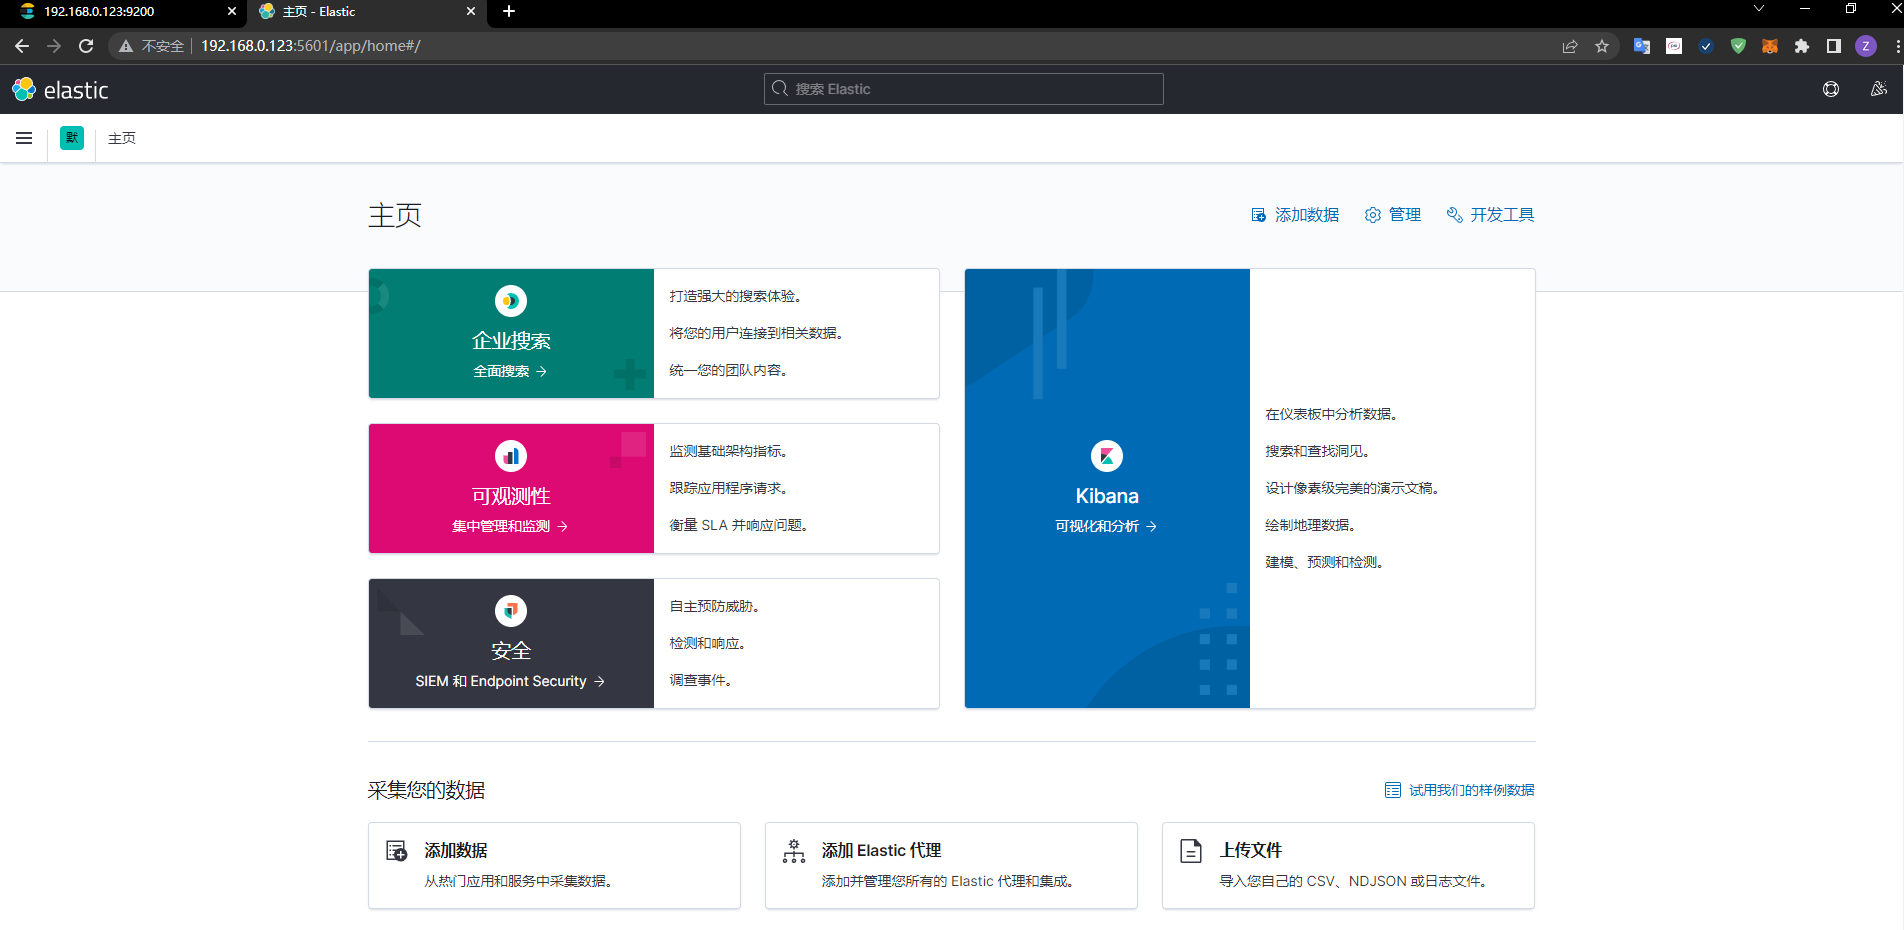This screenshot has width=1904, height=930.
Task: Click the 主页 breadcrumb
Action: tap(122, 138)
